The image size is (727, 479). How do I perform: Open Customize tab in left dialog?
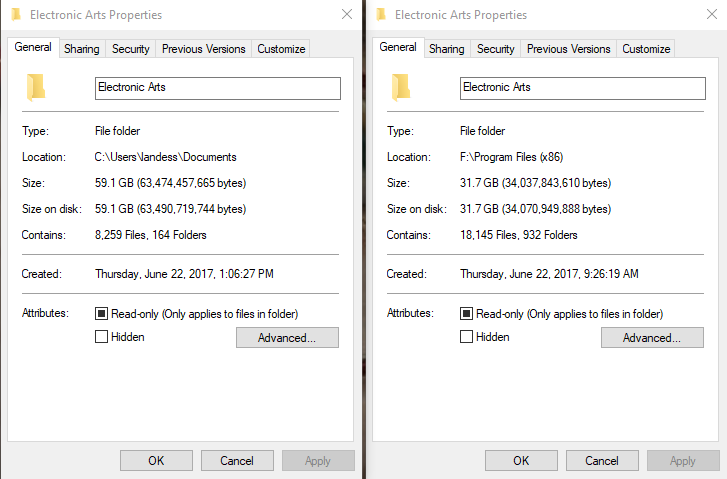281,49
